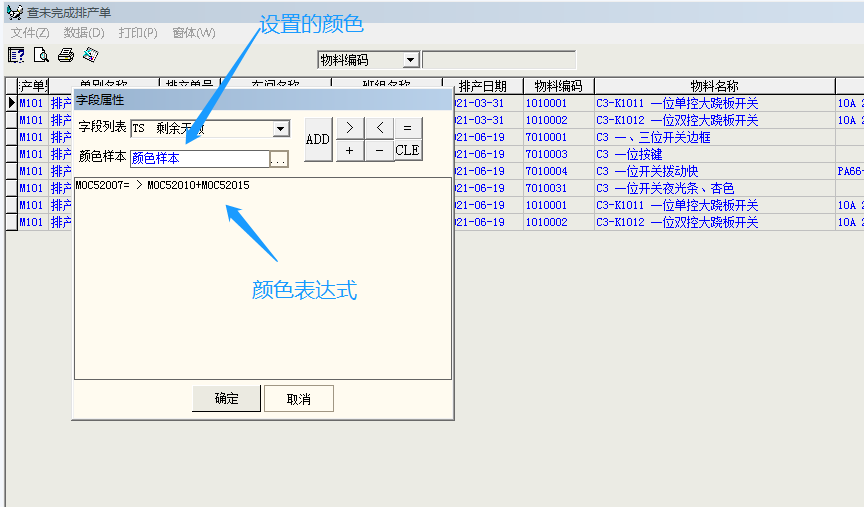Click the printer icon in toolbar
Viewport: 864px width, 507px height.
tap(66, 55)
